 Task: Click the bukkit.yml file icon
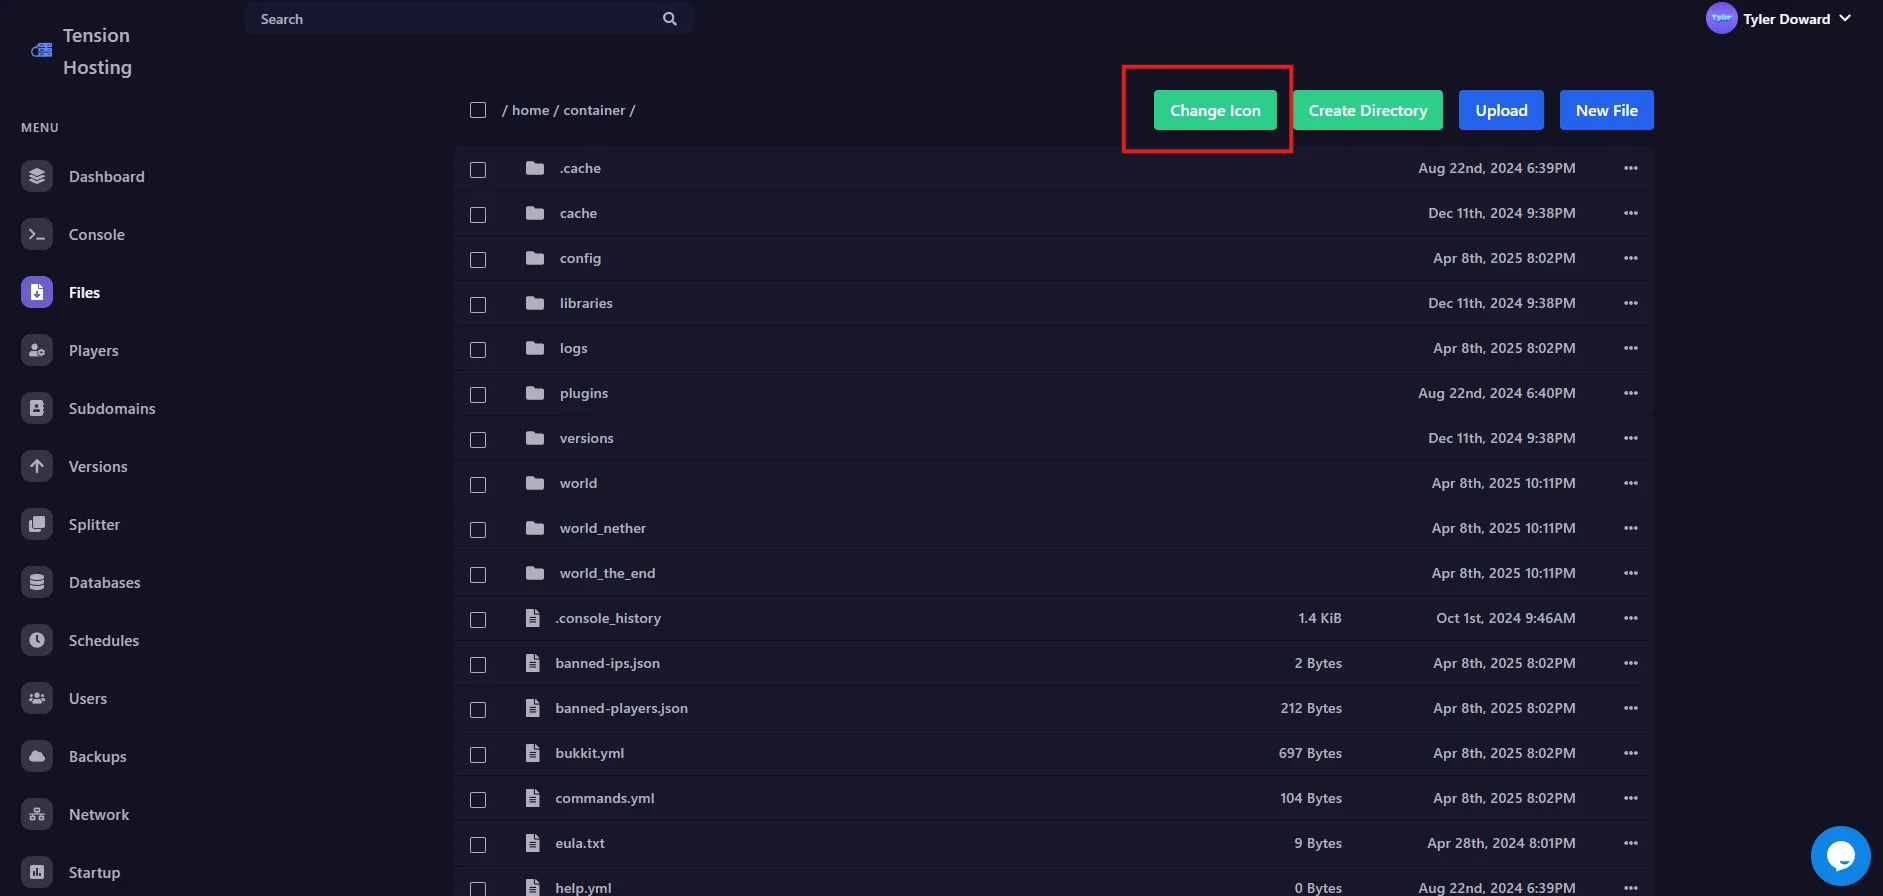click(x=533, y=753)
